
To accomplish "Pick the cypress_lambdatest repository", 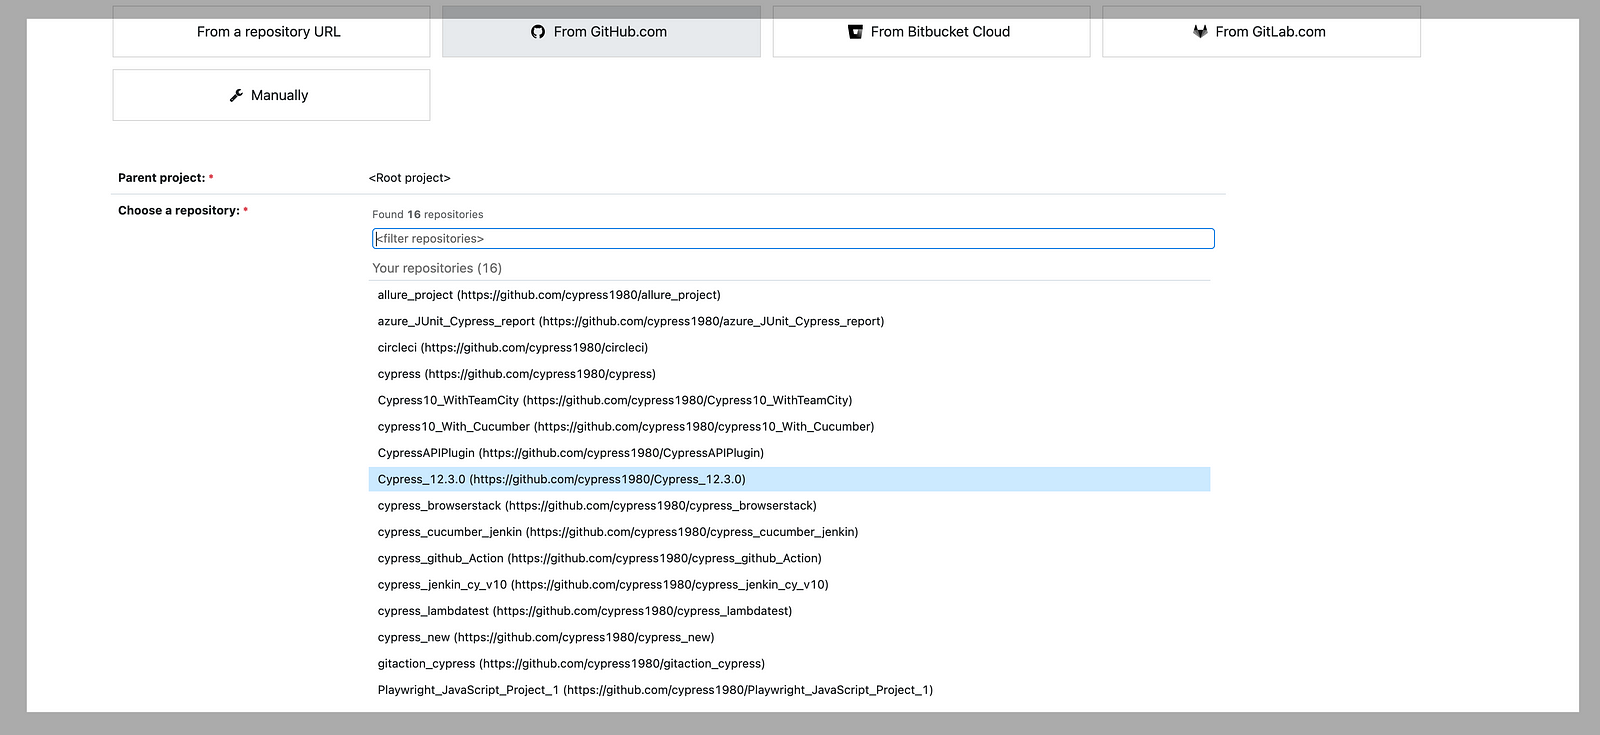I will pos(584,611).
